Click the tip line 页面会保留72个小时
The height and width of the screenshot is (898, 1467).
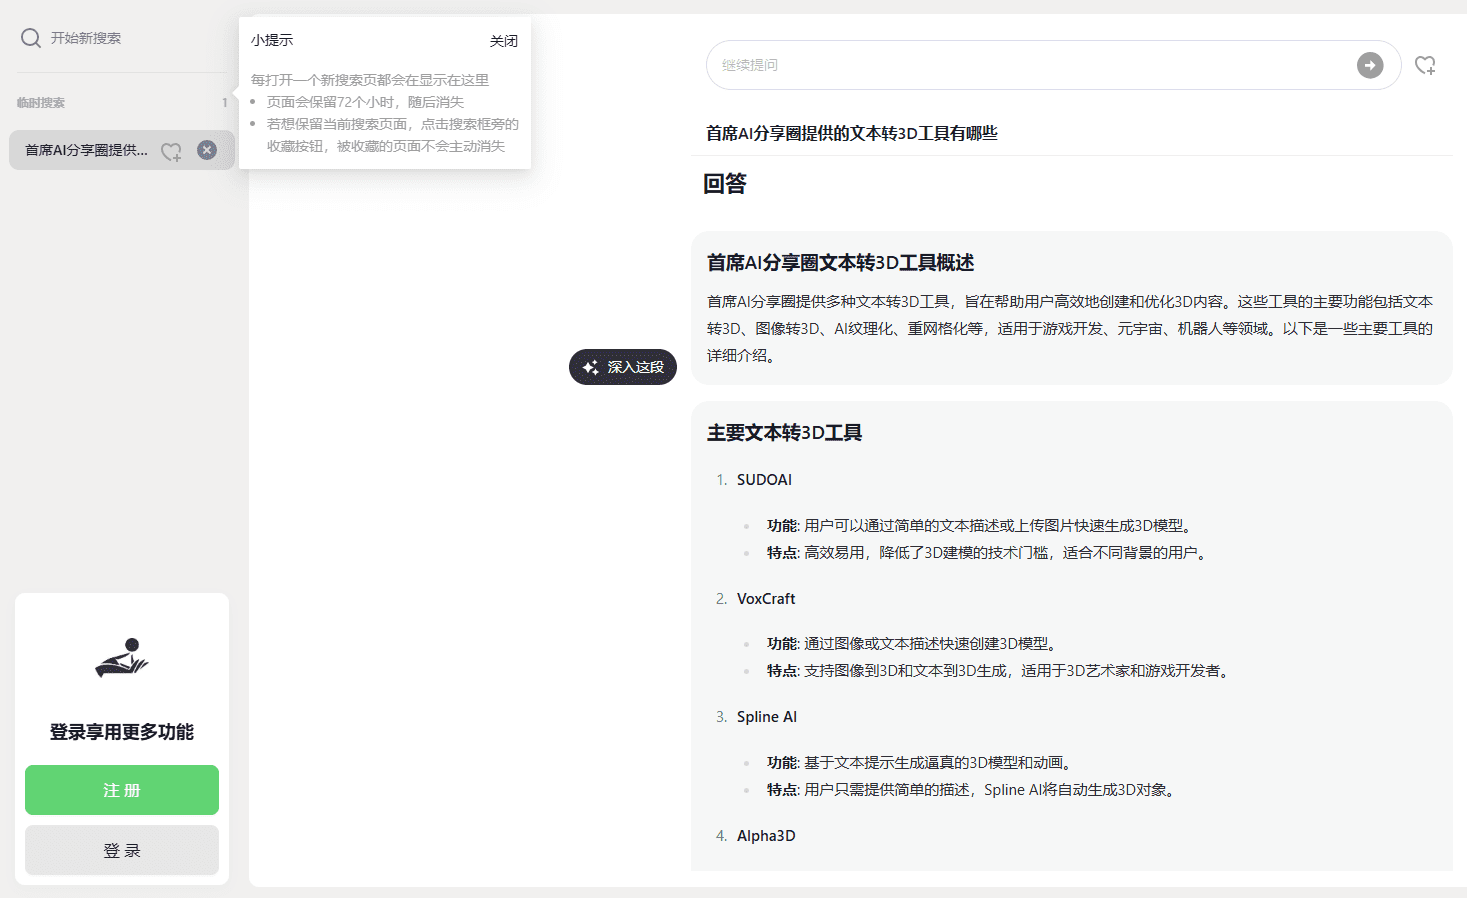(365, 102)
